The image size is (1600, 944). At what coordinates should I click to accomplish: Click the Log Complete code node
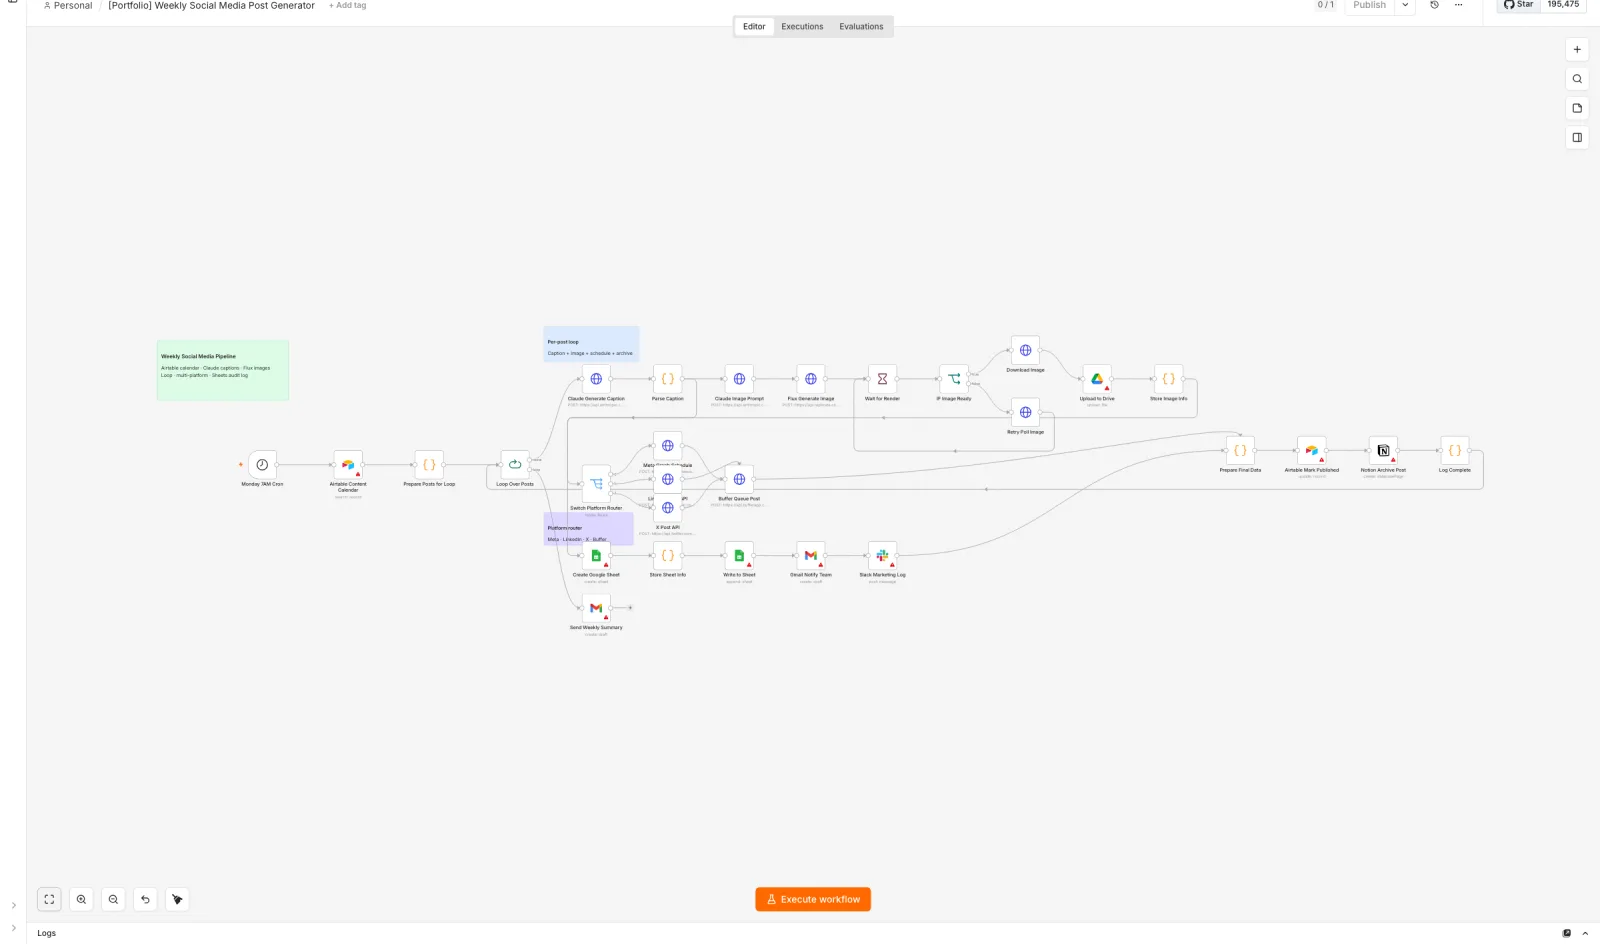click(x=1455, y=451)
